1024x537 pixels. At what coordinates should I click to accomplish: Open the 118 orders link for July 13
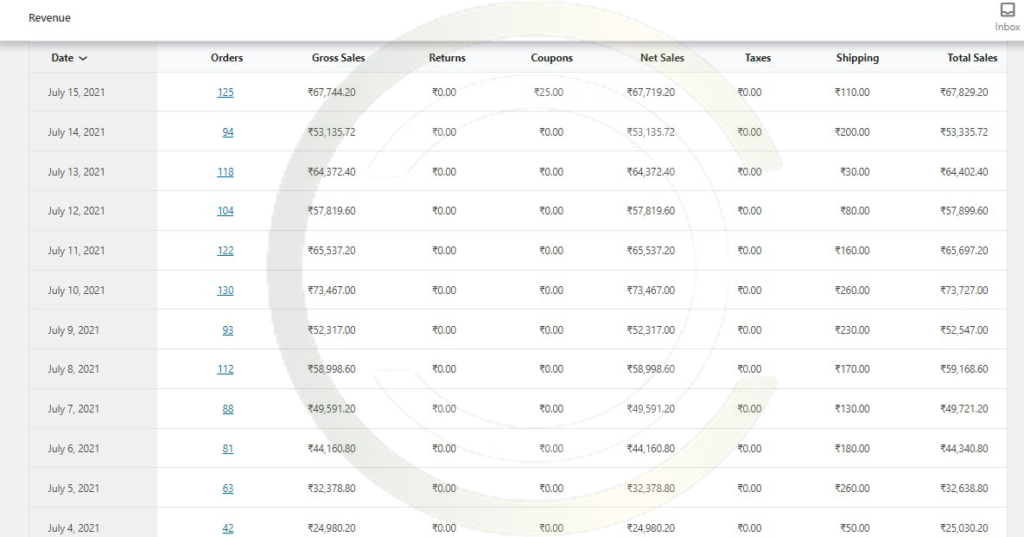(x=225, y=172)
